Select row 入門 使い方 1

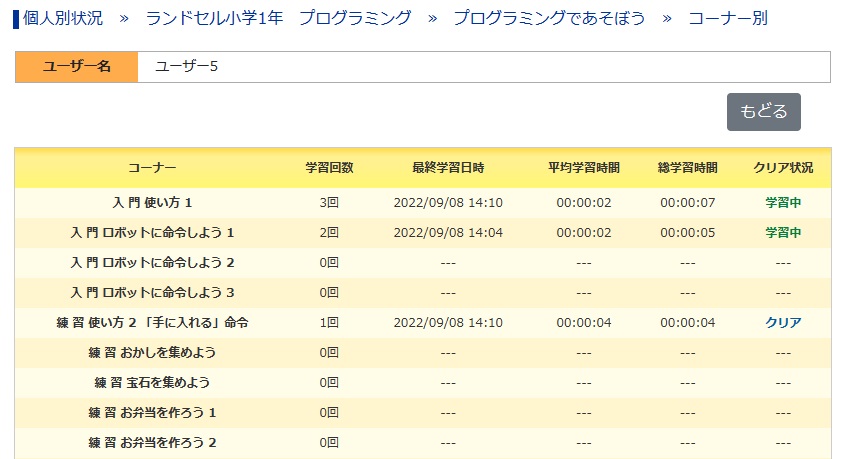point(423,203)
